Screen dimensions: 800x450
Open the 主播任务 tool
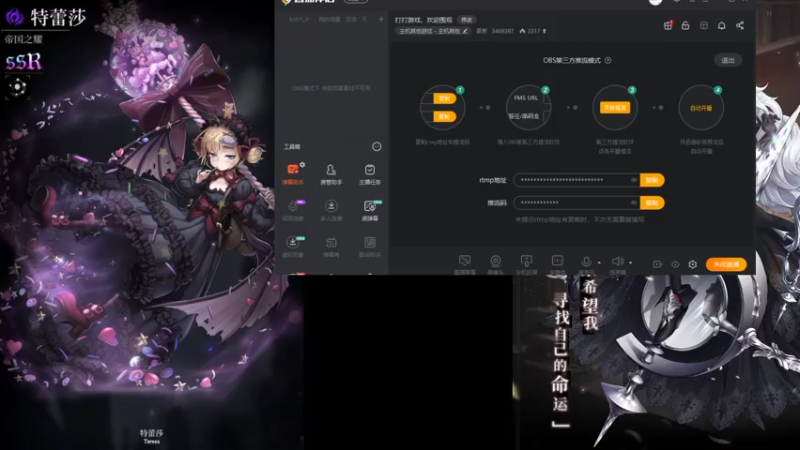(x=370, y=174)
